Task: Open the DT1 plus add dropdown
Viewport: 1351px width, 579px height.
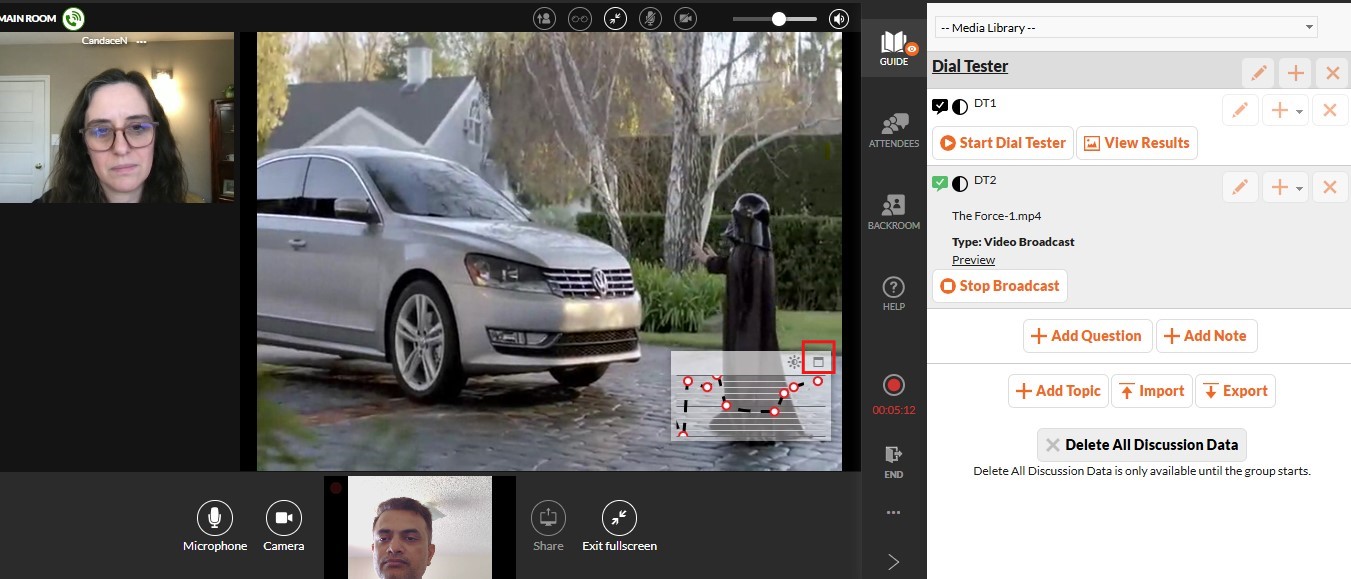Action: point(1285,110)
